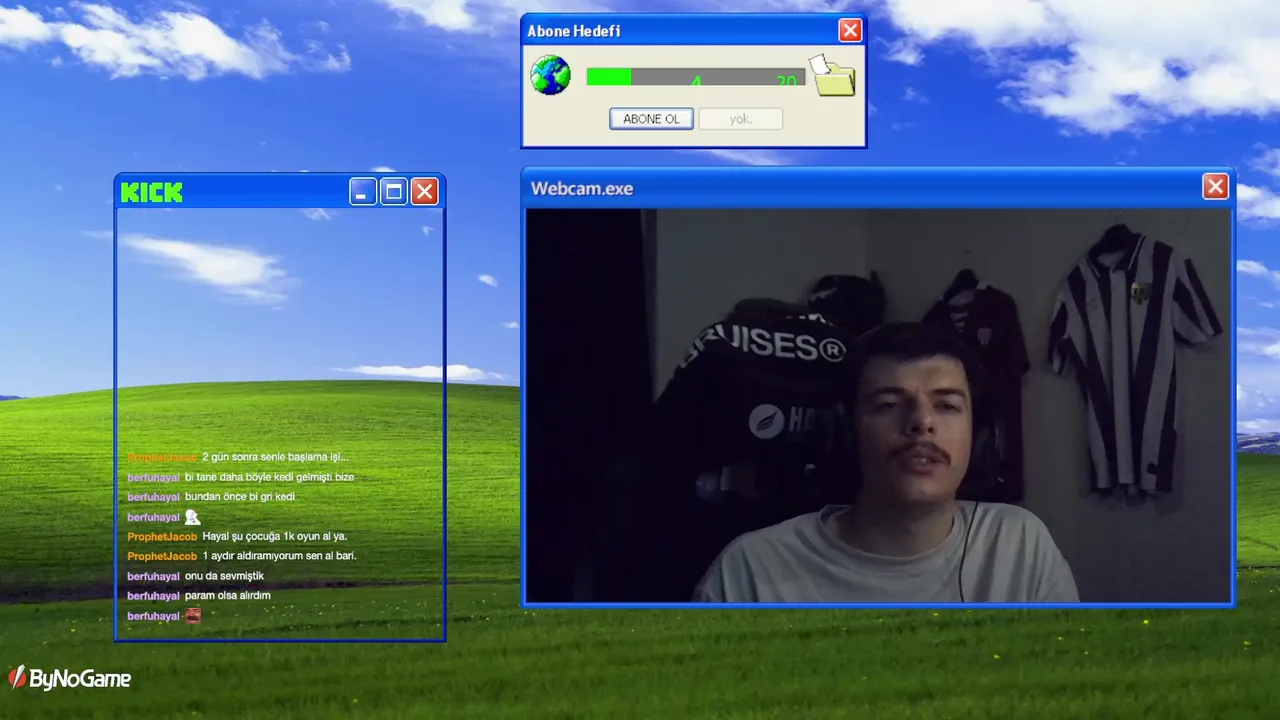Click message "Hayal şu çocuğa 1k oyun al ya."
The width and height of the screenshot is (1280, 720).
point(275,537)
